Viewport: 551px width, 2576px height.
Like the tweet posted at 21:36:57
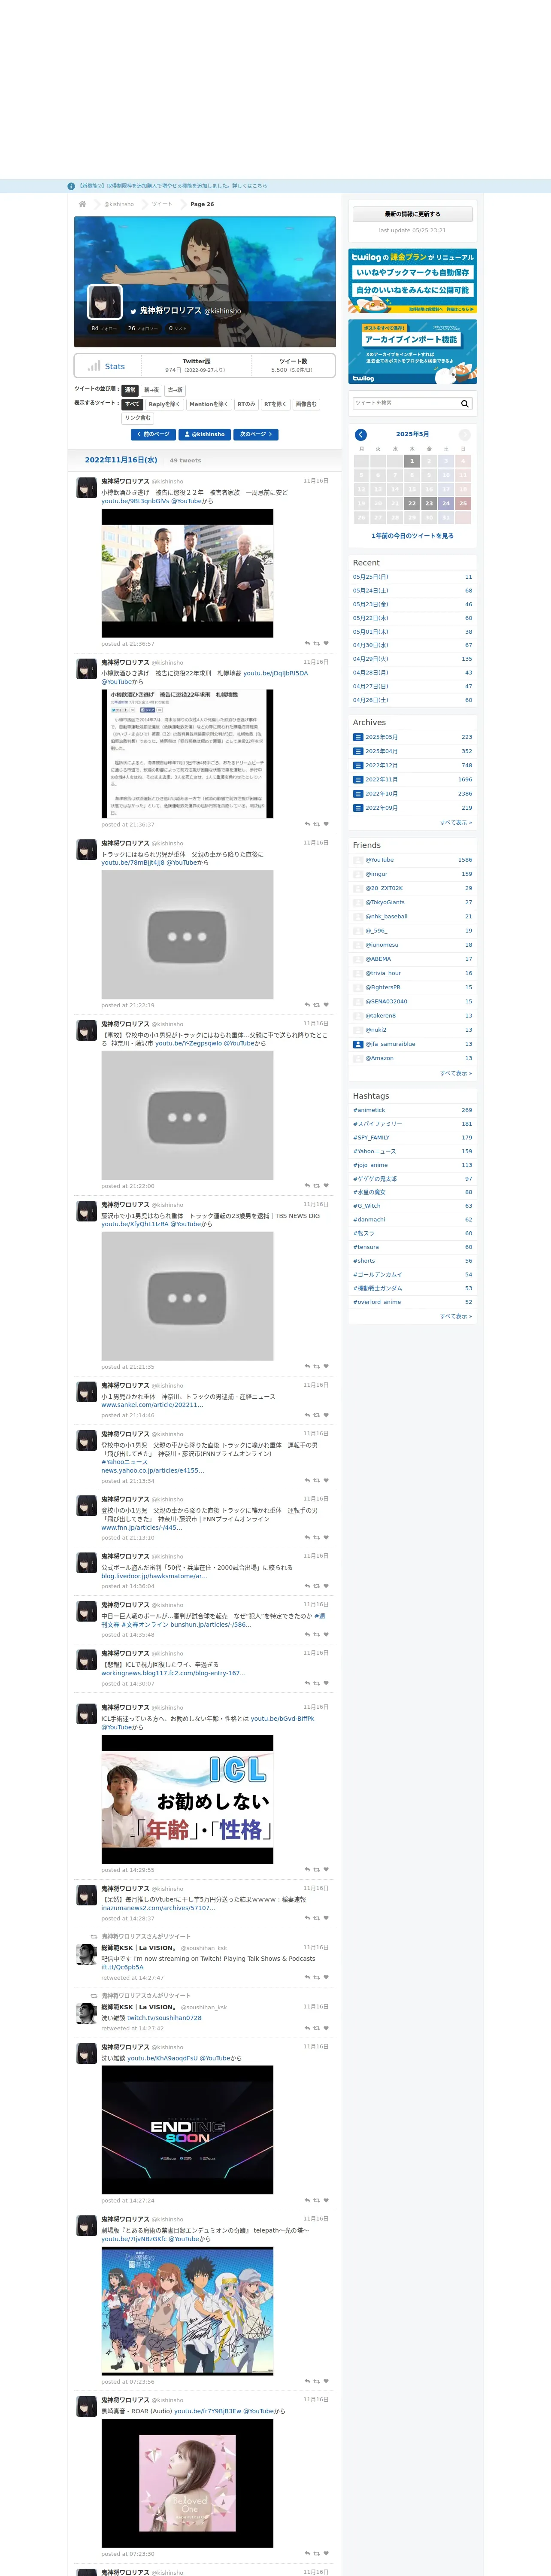326,644
